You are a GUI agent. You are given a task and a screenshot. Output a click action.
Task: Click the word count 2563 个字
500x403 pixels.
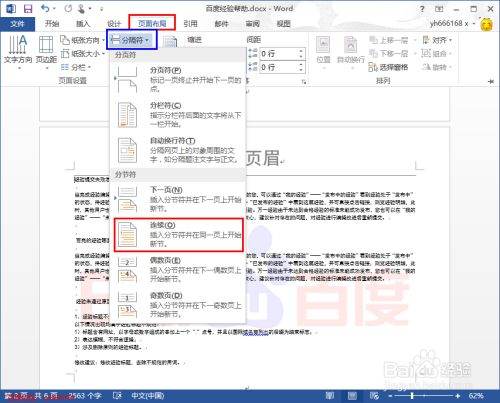point(84,396)
